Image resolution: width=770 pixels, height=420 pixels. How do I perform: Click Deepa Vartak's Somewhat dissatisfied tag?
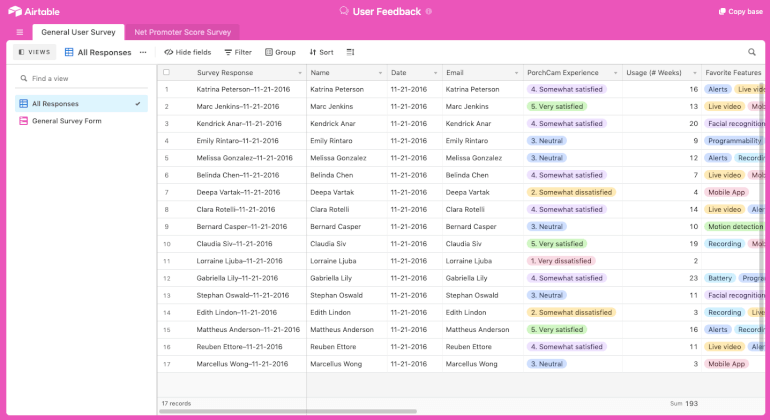tap(572, 193)
